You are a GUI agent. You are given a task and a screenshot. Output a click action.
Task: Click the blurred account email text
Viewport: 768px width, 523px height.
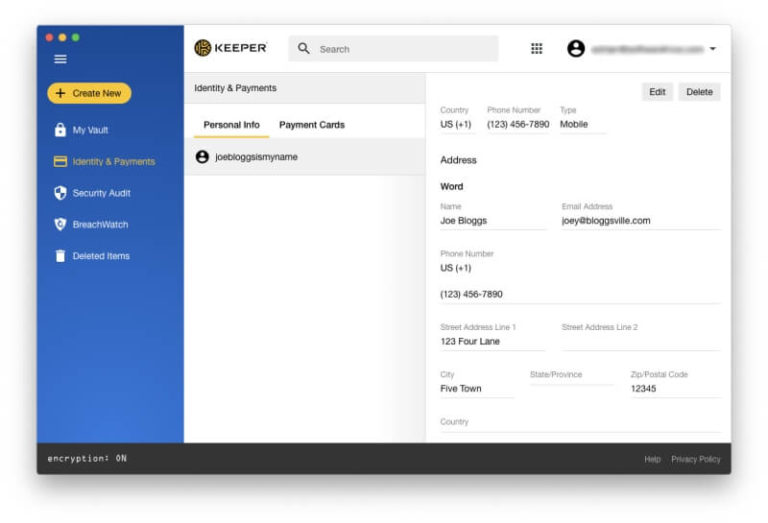tap(648, 49)
